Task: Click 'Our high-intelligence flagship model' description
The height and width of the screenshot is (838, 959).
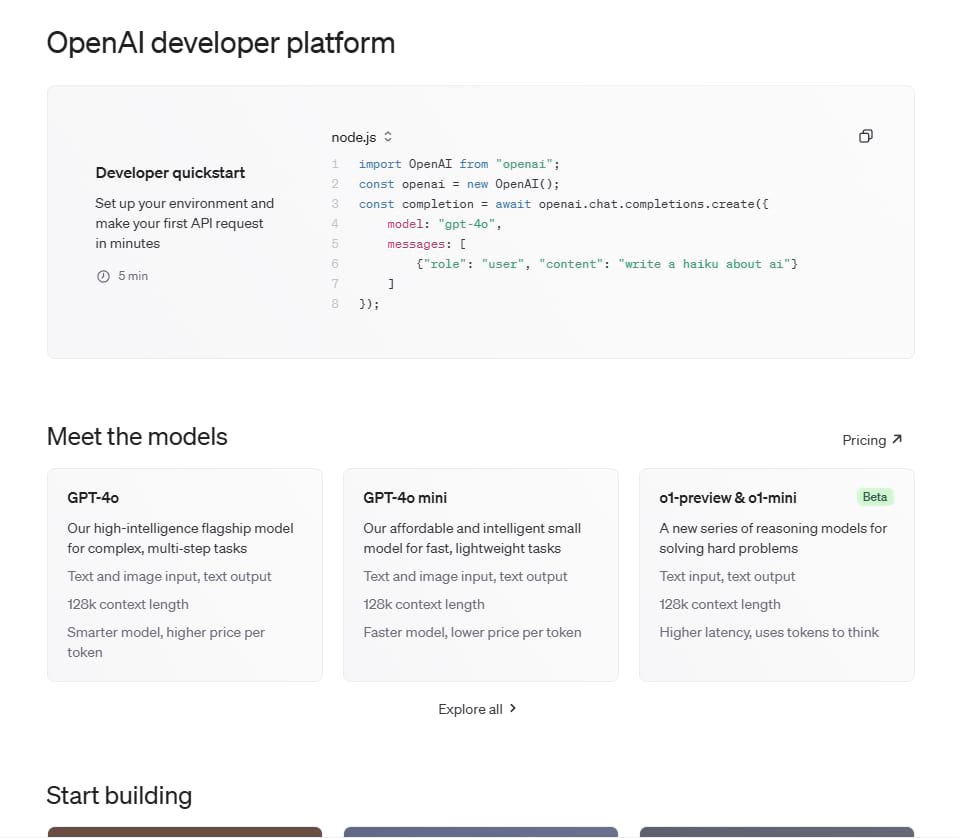Action: click(180, 538)
